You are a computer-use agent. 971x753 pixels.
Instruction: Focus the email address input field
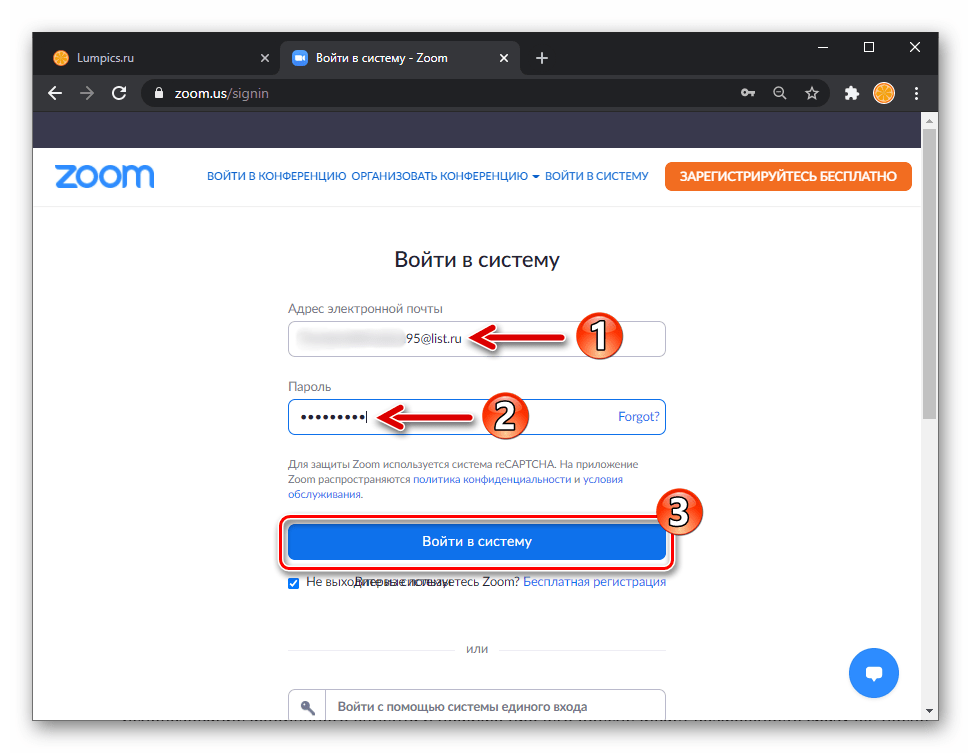pyautogui.click(x=477, y=339)
